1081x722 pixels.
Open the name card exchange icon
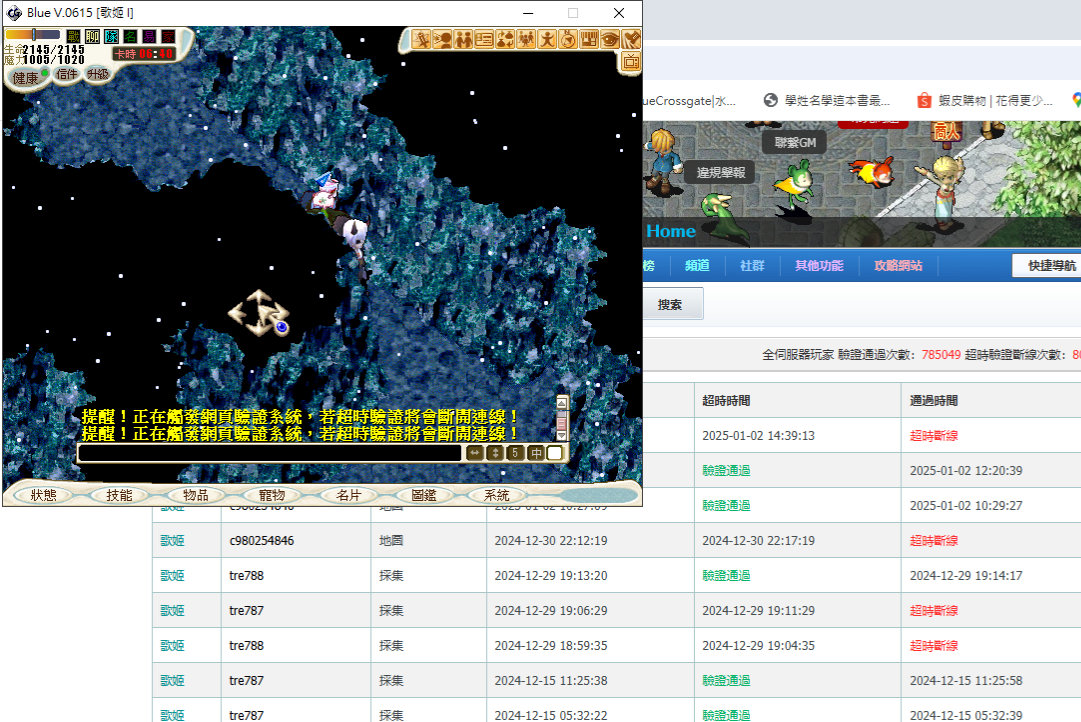[484, 40]
